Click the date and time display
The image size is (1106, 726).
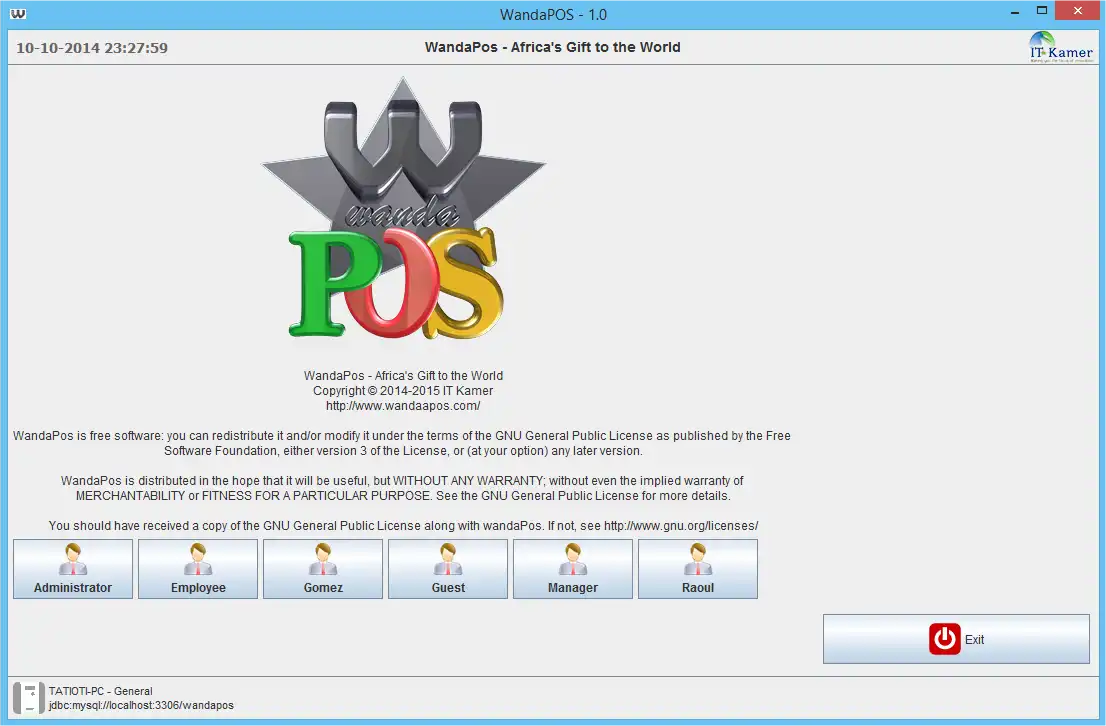click(x=92, y=48)
